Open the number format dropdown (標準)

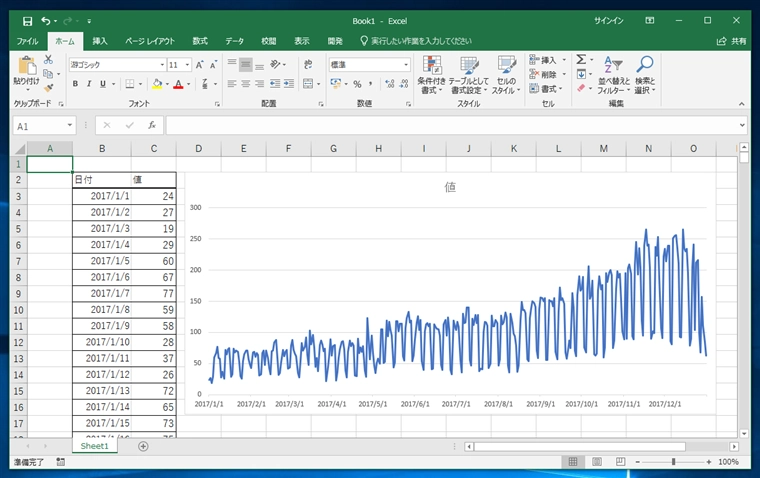[406, 64]
